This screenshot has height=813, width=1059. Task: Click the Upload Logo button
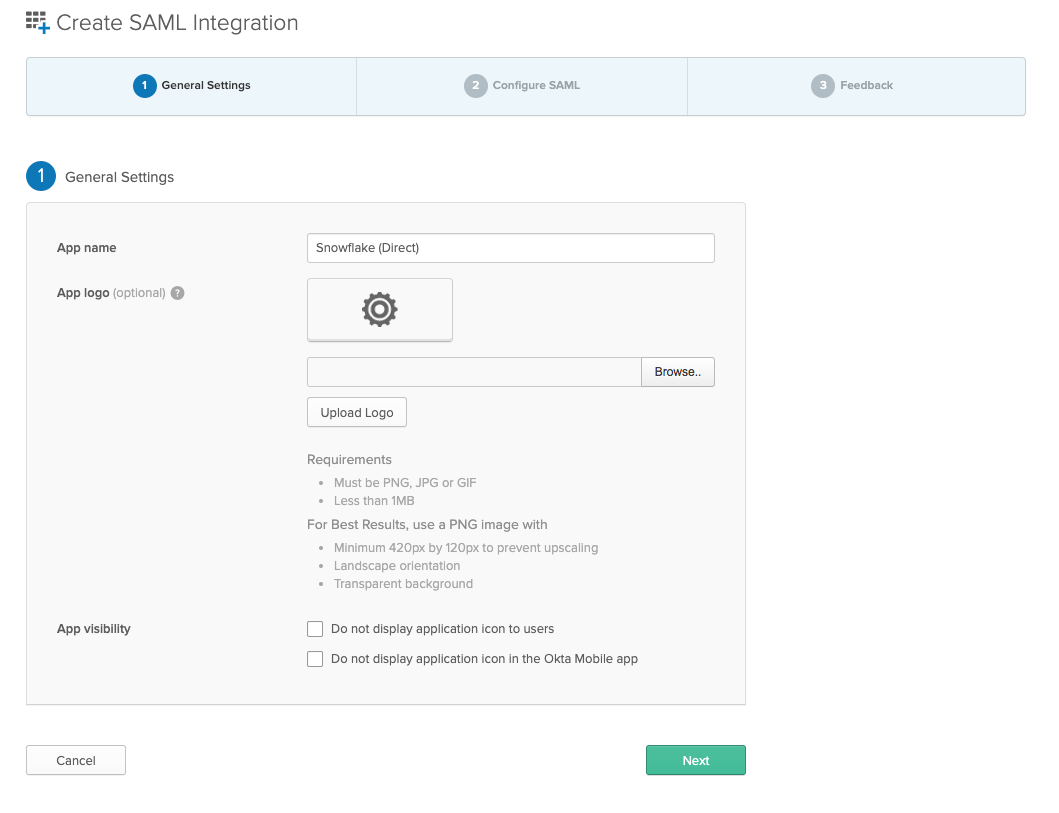[357, 413]
